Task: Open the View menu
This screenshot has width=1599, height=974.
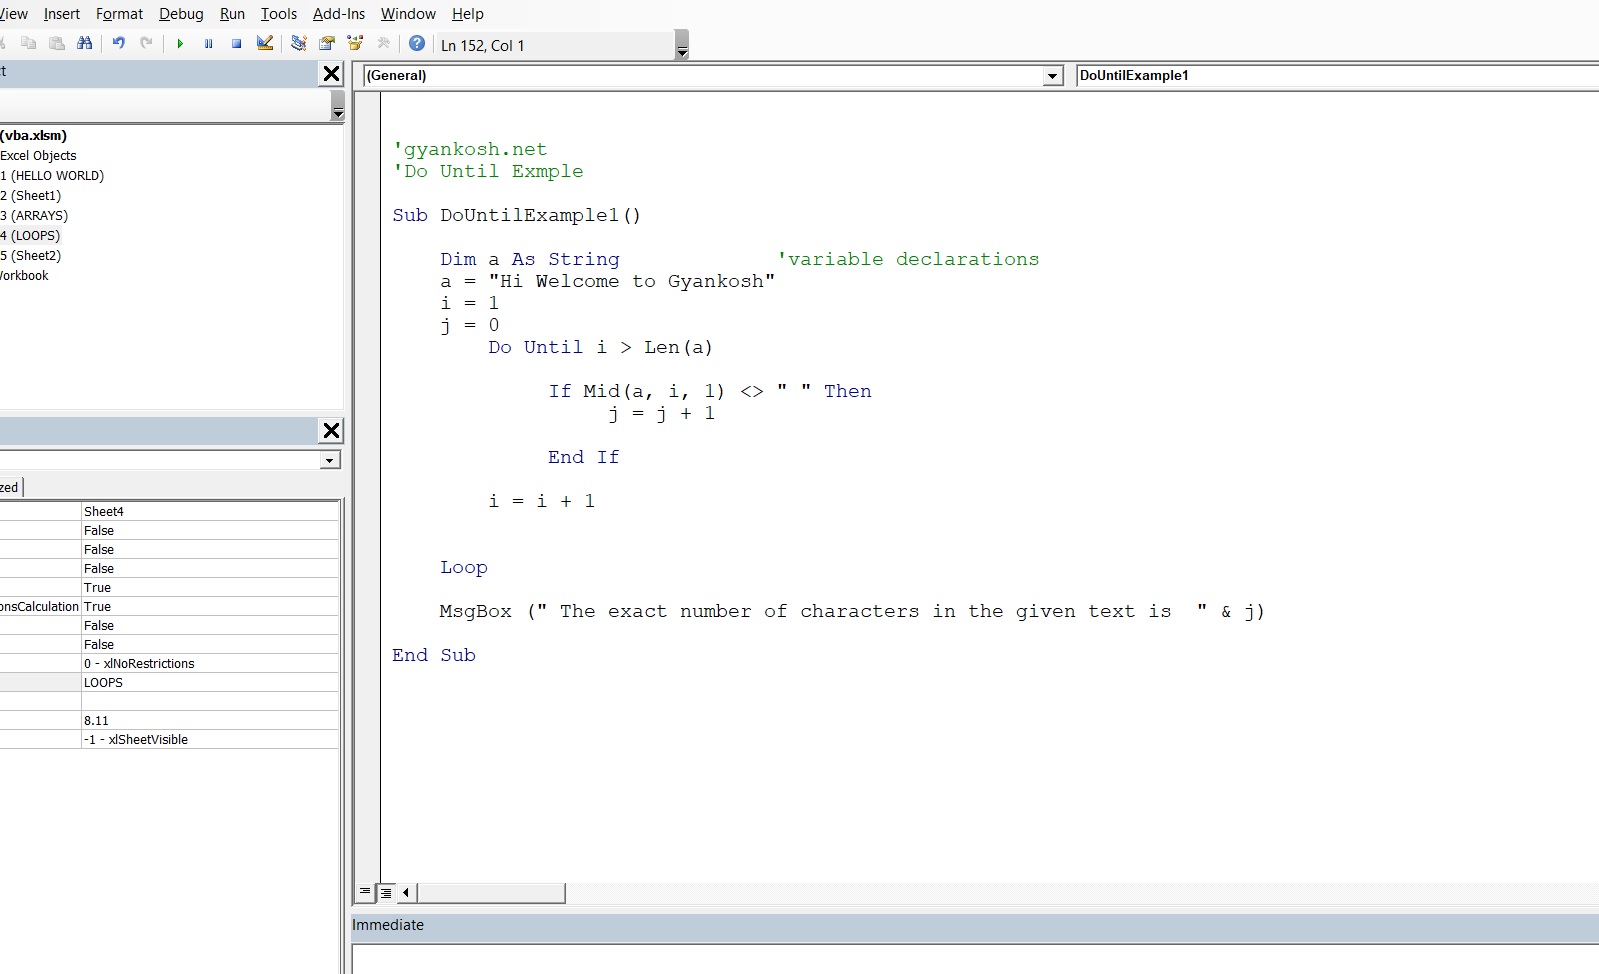Action: point(14,14)
